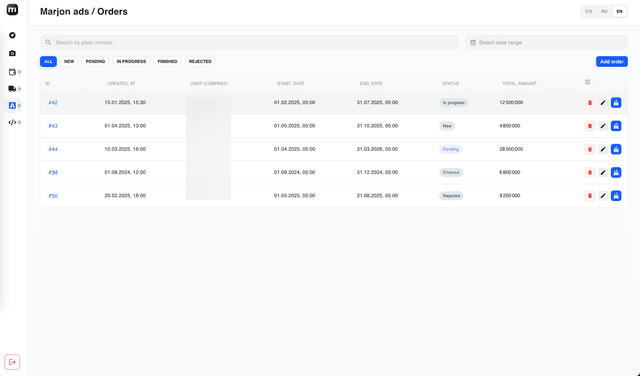
Task: Click the TOTAL_AMOUNT column header
Action: [x=519, y=83]
